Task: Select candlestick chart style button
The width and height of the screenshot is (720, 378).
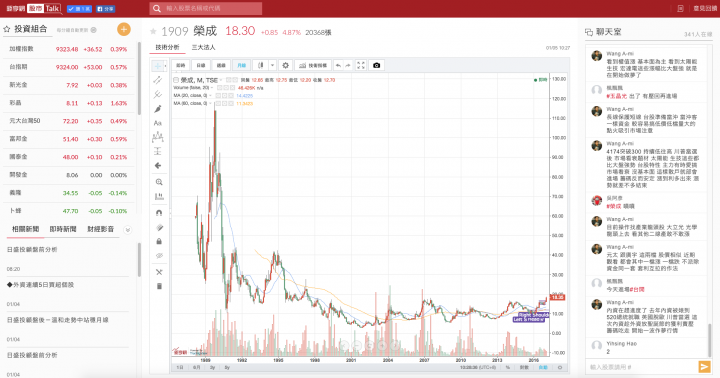Action: pos(260,65)
